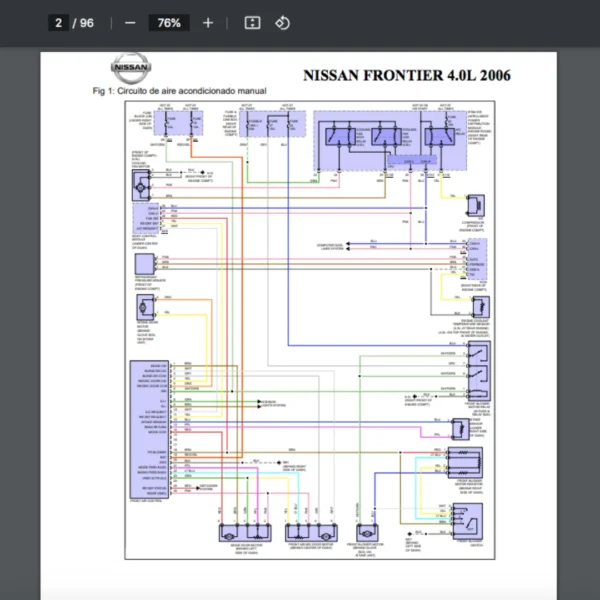Select the 76% zoom level field
This screenshot has height=600, width=600.
[x=168, y=22]
